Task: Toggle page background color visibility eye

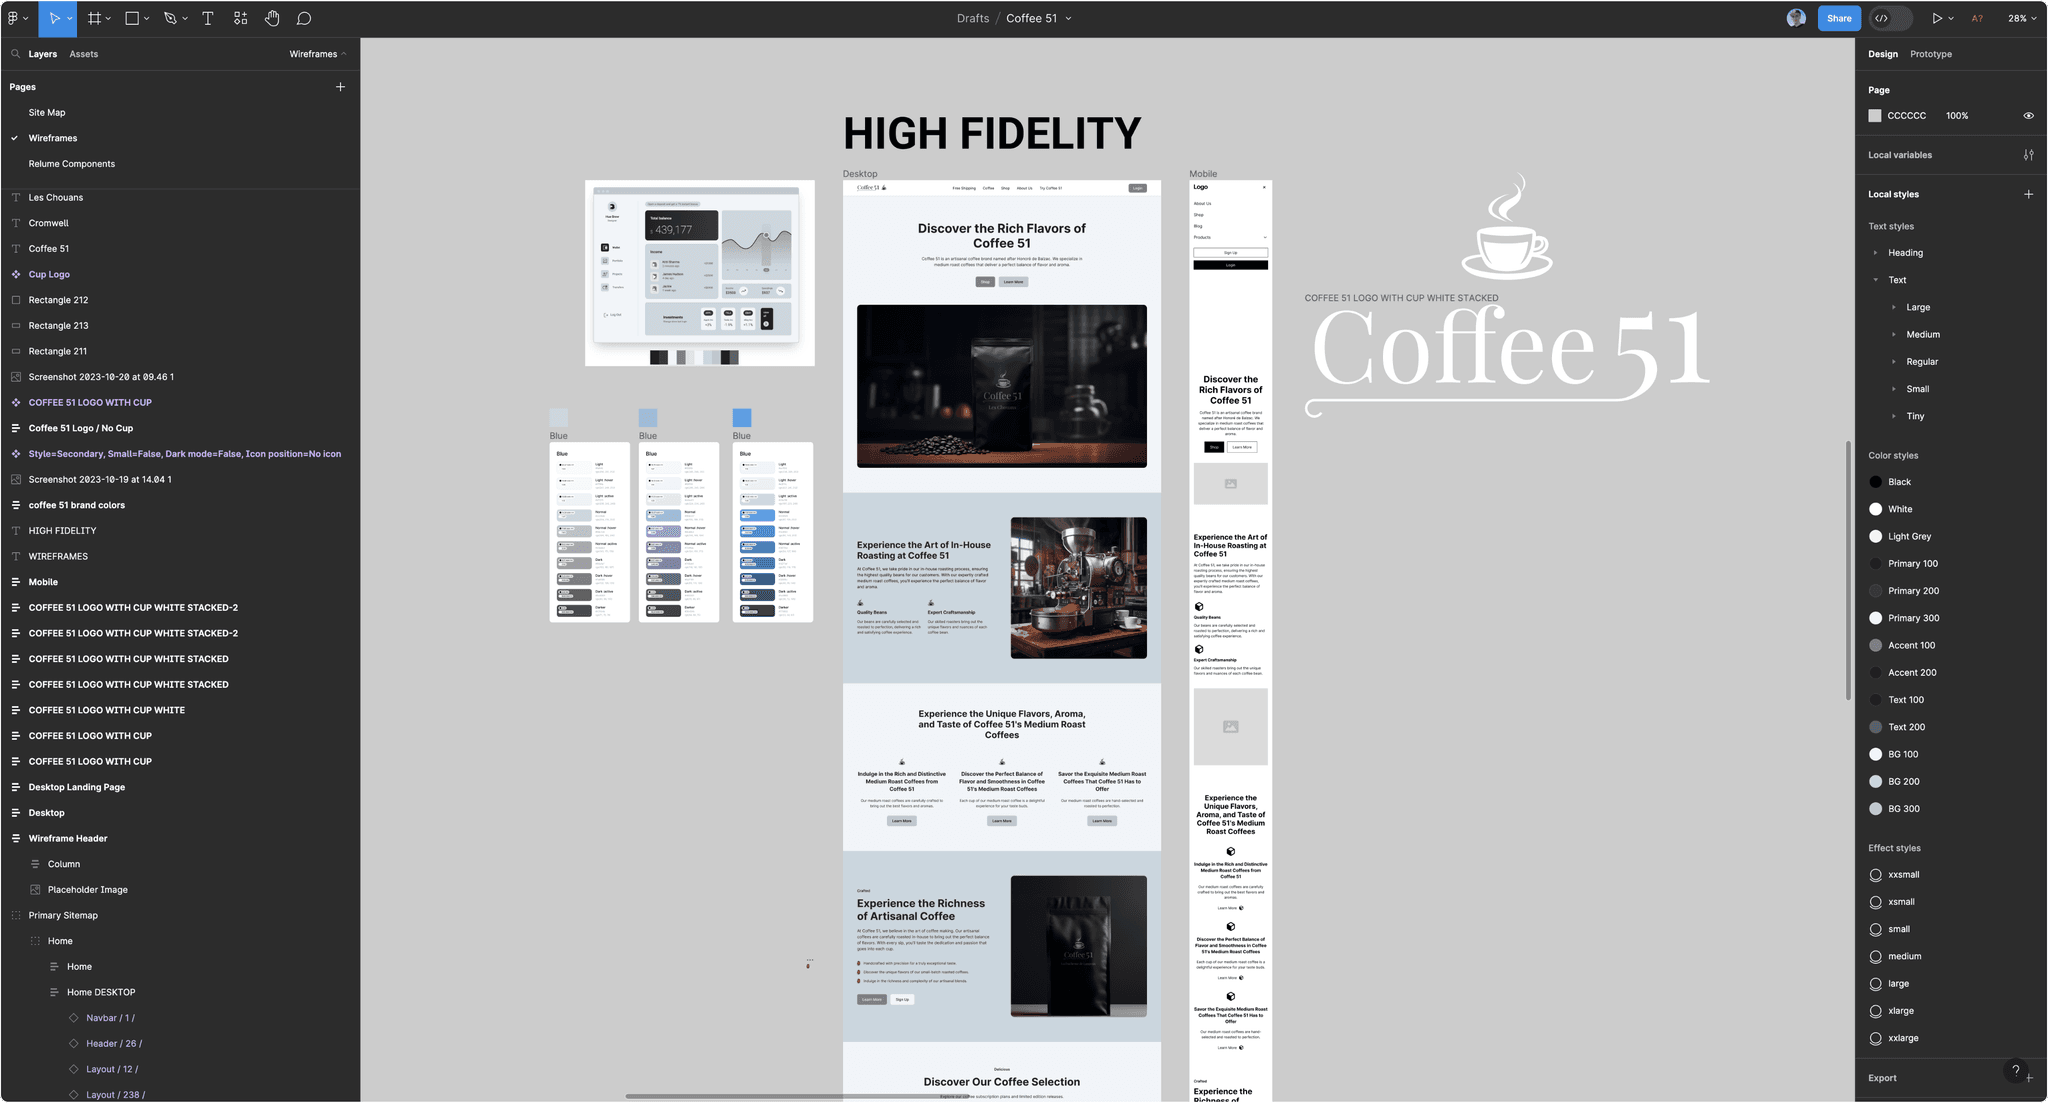Action: point(2028,116)
